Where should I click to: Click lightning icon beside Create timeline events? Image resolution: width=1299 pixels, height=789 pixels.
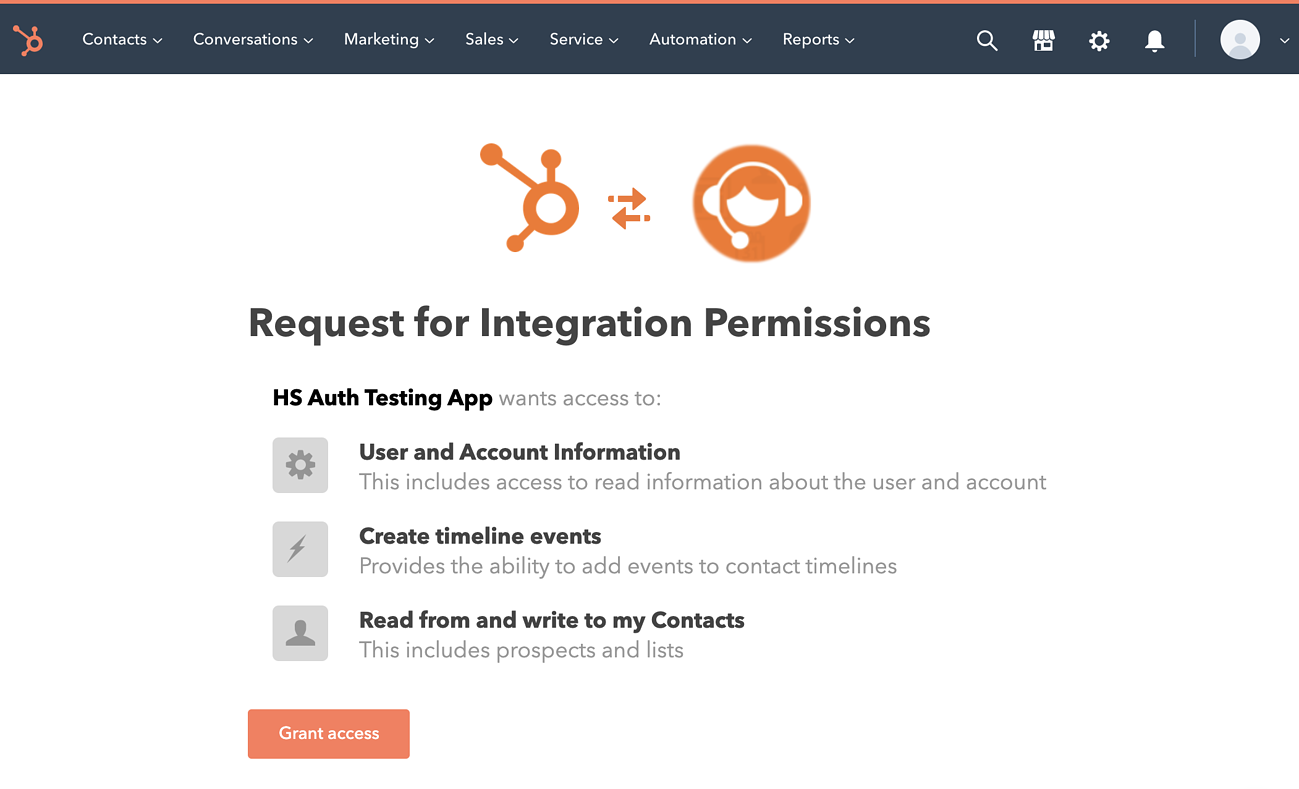pos(300,549)
